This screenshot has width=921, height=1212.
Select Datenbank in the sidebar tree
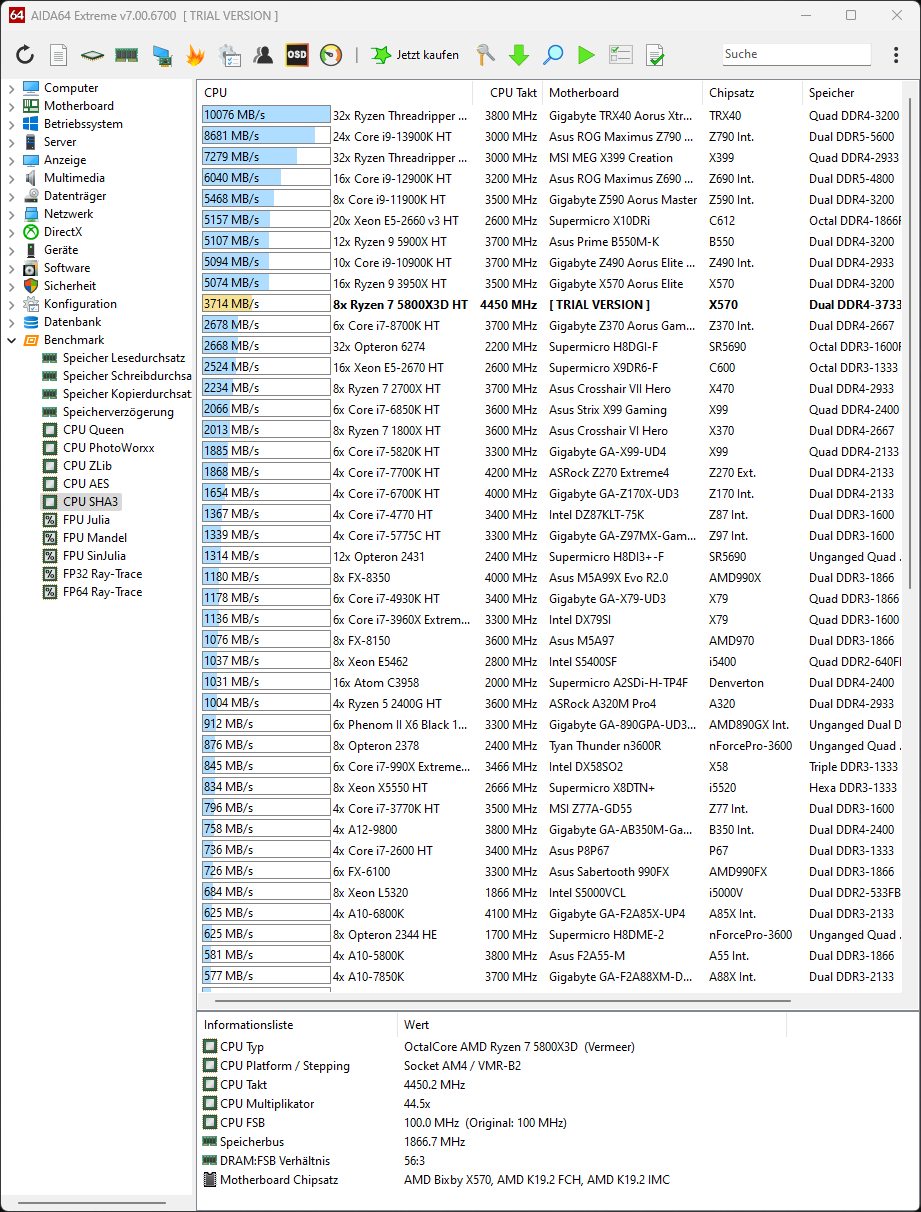pyautogui.click(x=72, y=322)
